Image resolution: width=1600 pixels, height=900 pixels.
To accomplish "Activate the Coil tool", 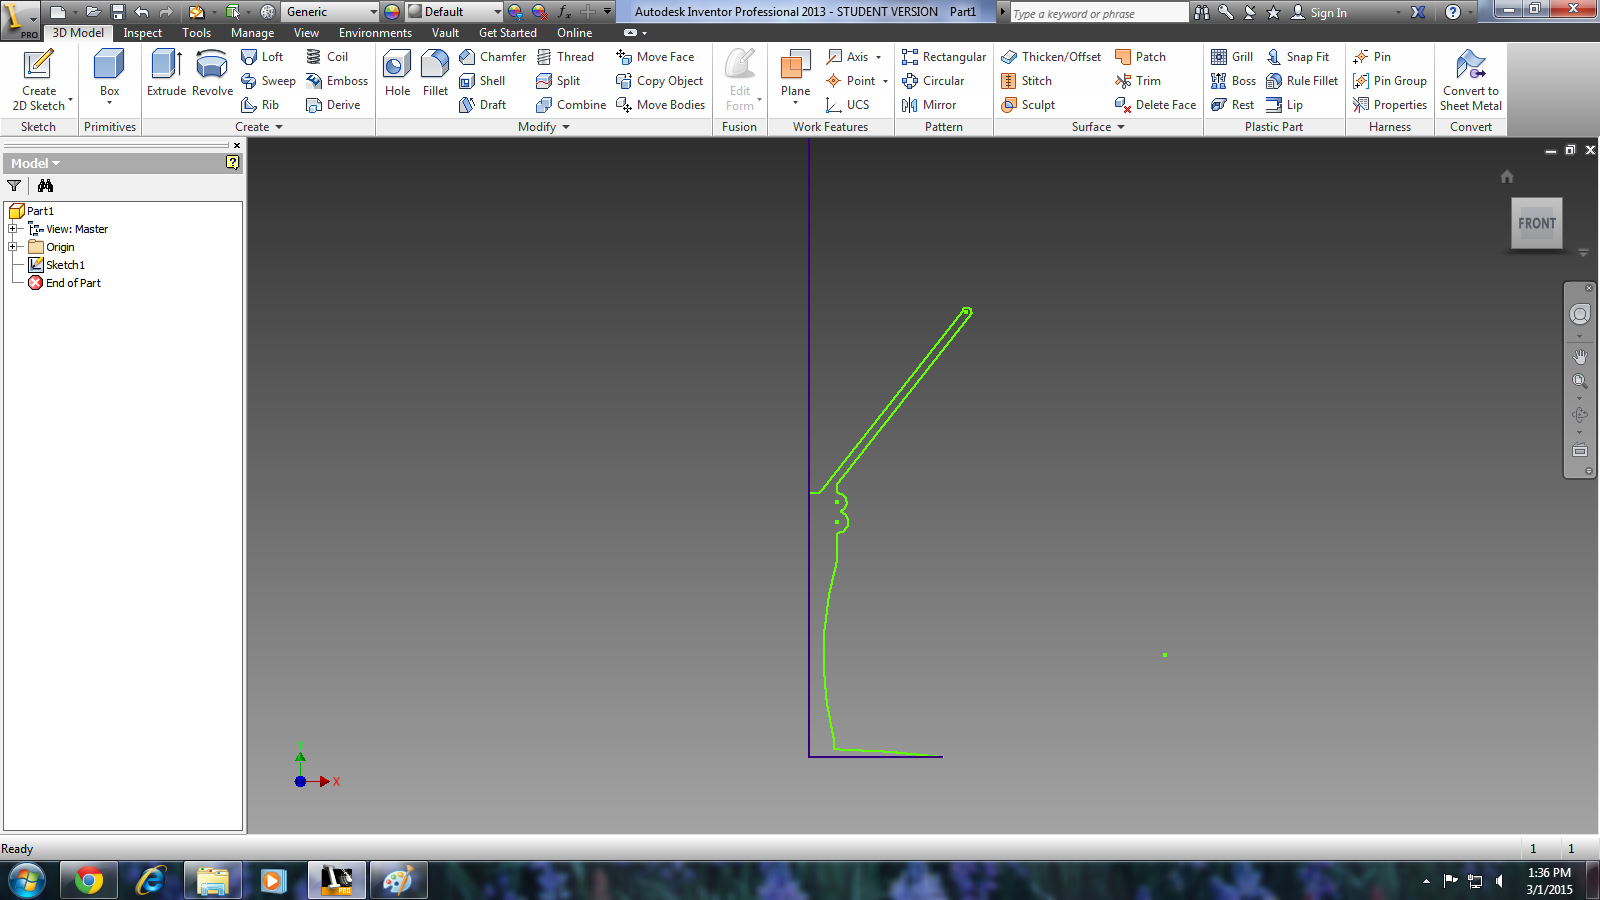I will click(327, 57).
